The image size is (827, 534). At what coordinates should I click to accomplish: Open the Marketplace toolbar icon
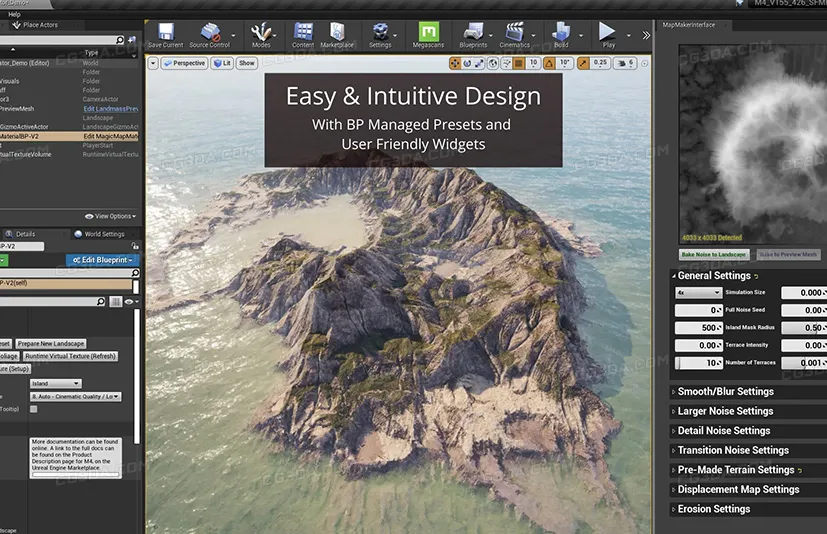coord(337,35)
